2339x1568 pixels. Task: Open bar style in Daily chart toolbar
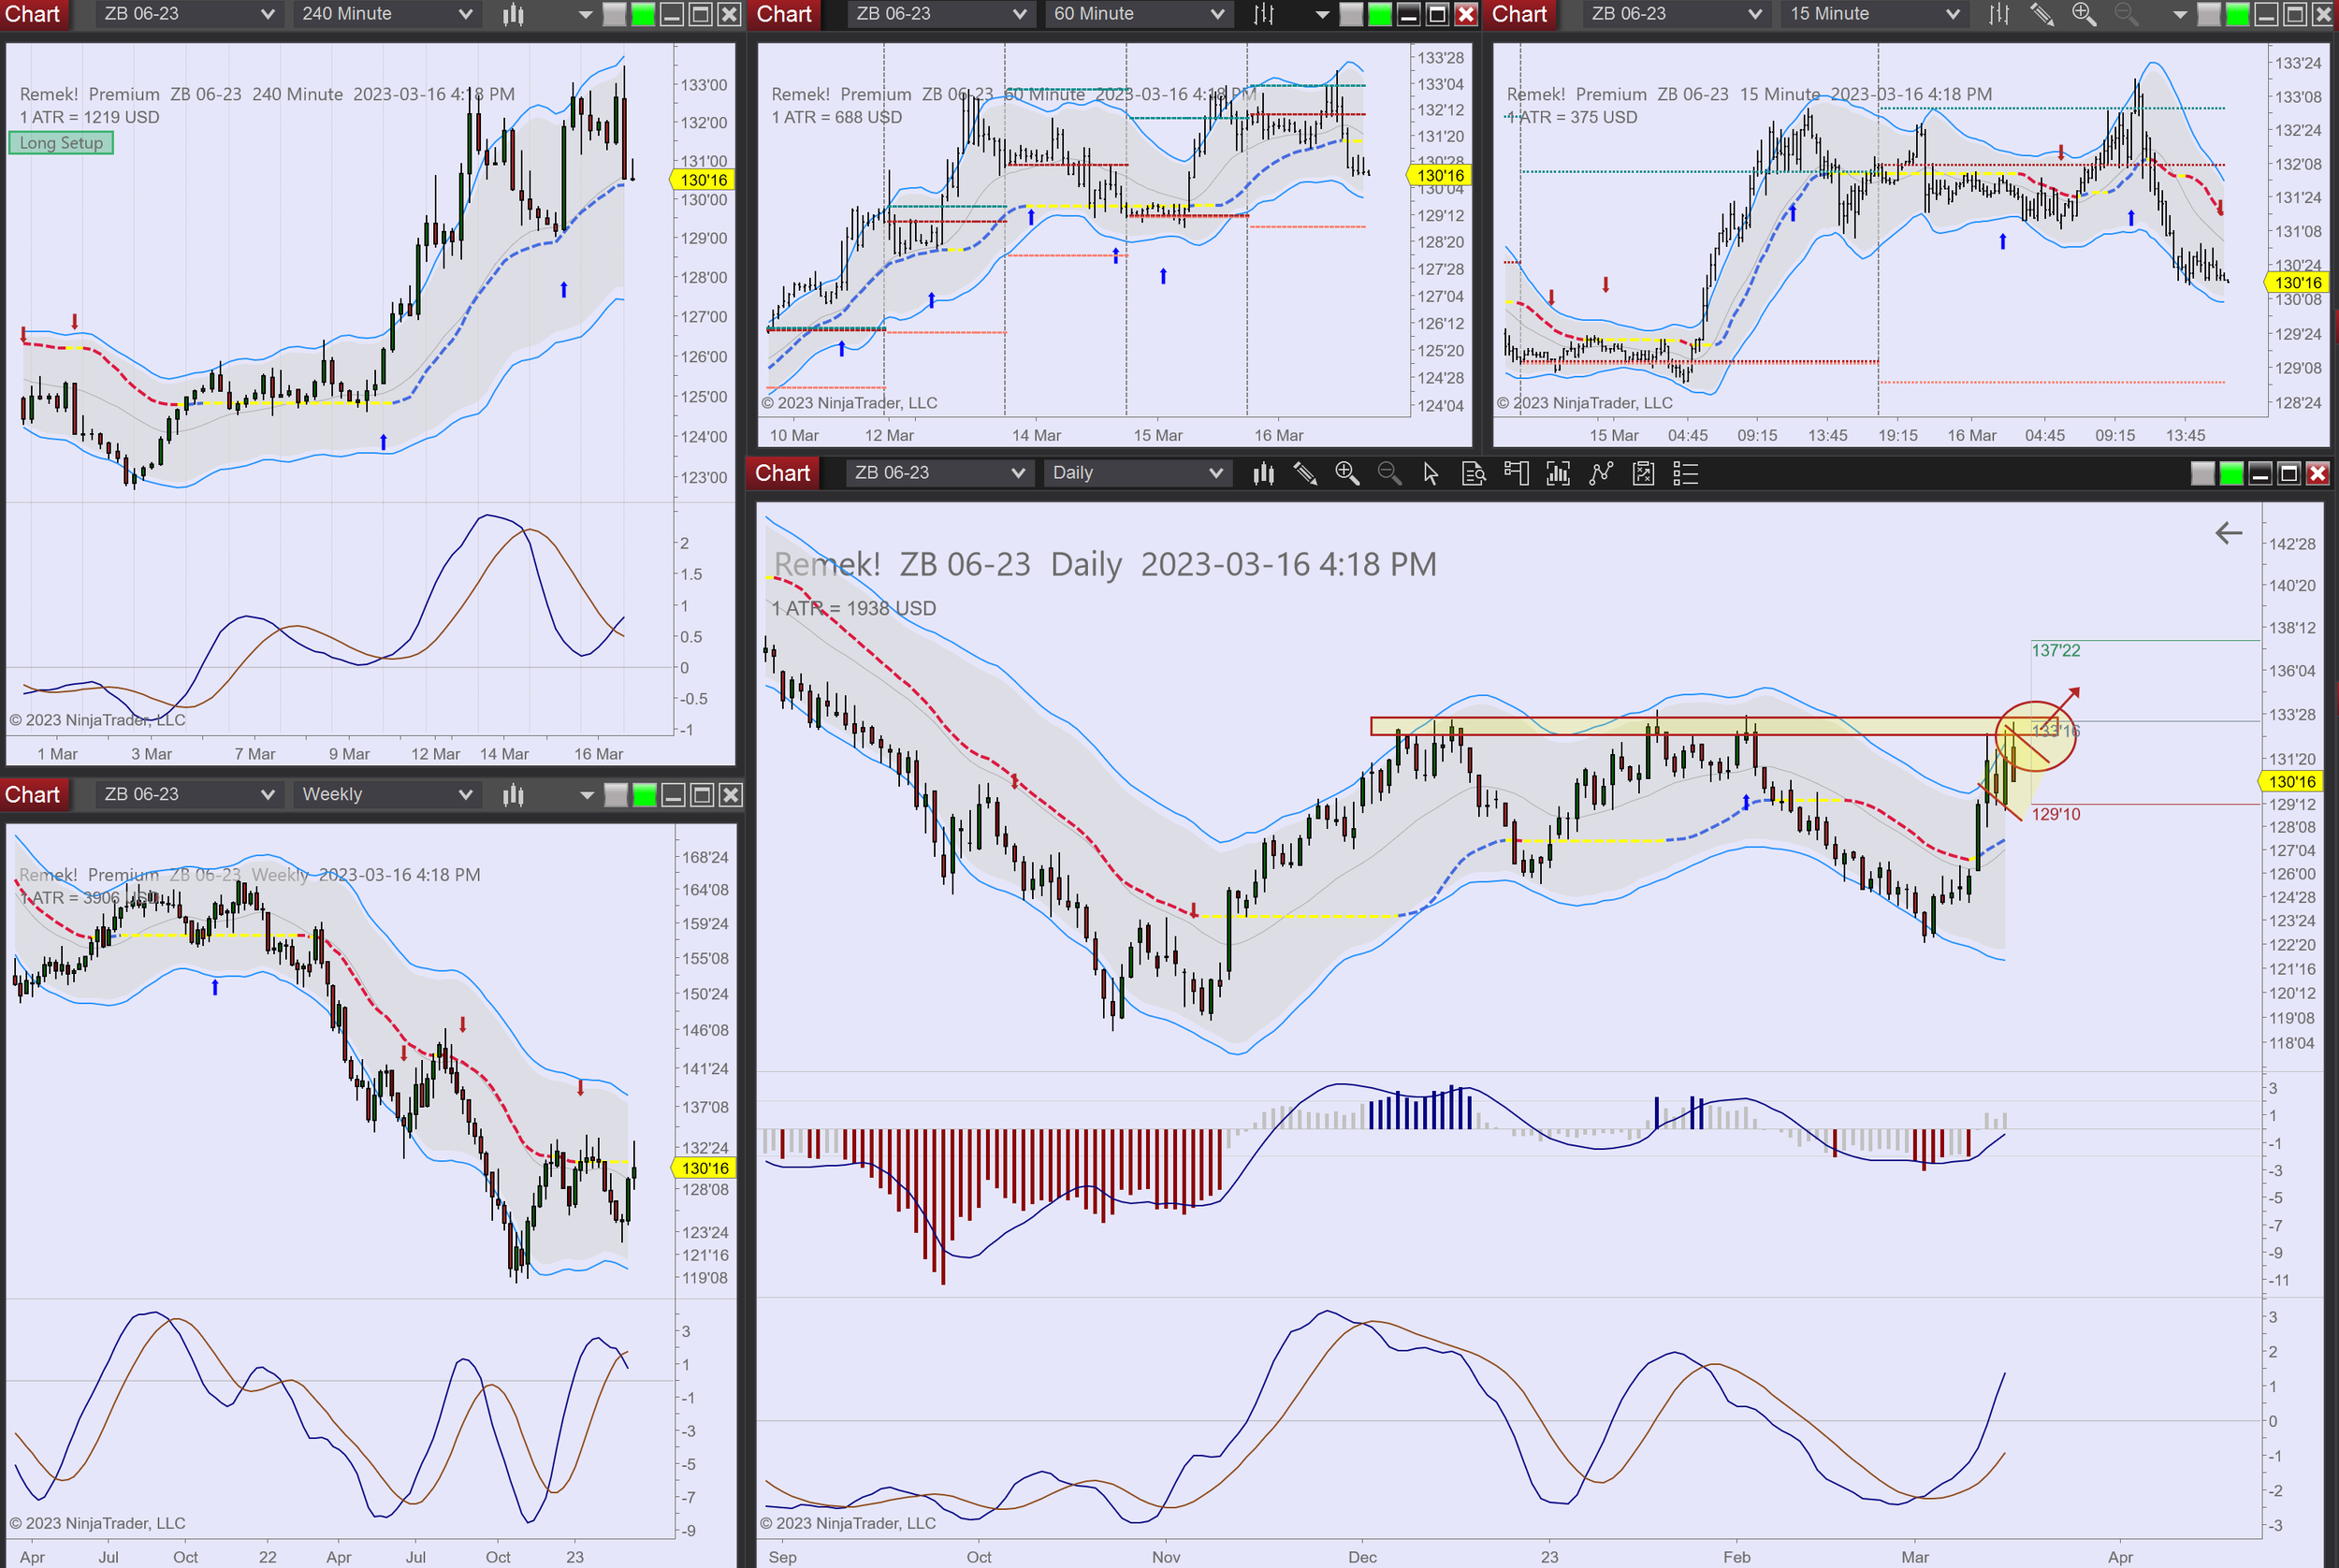(x=1263, y=473)
